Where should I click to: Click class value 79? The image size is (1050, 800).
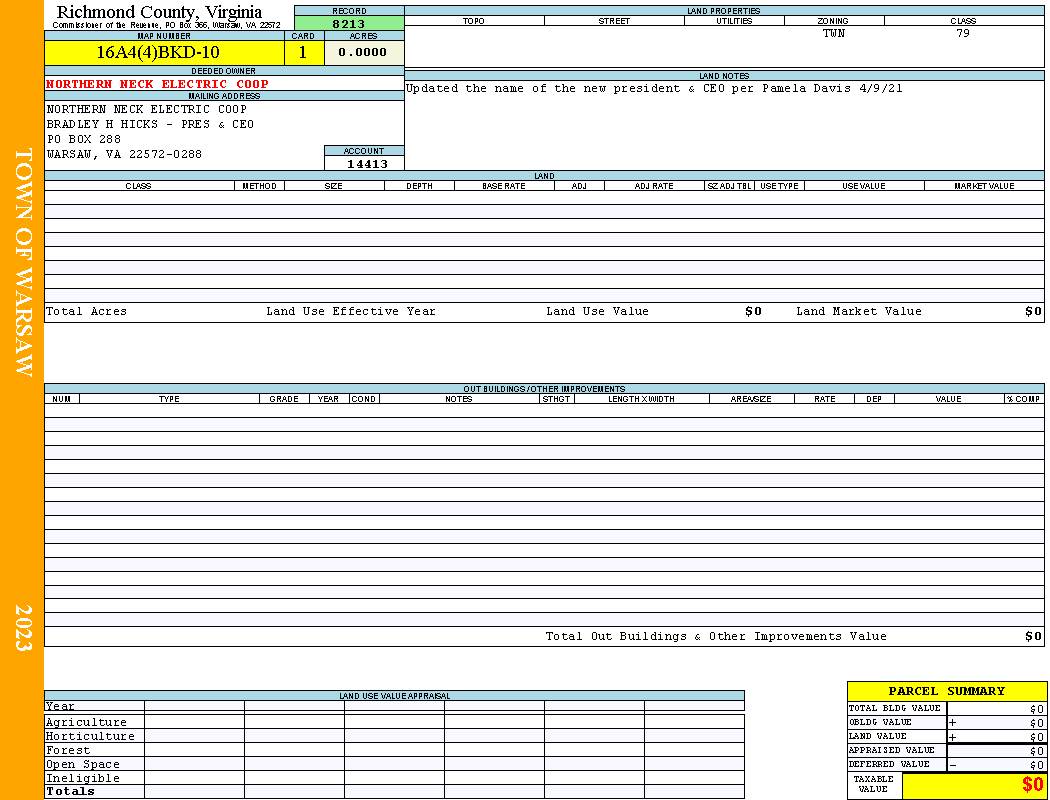[963, 33]
